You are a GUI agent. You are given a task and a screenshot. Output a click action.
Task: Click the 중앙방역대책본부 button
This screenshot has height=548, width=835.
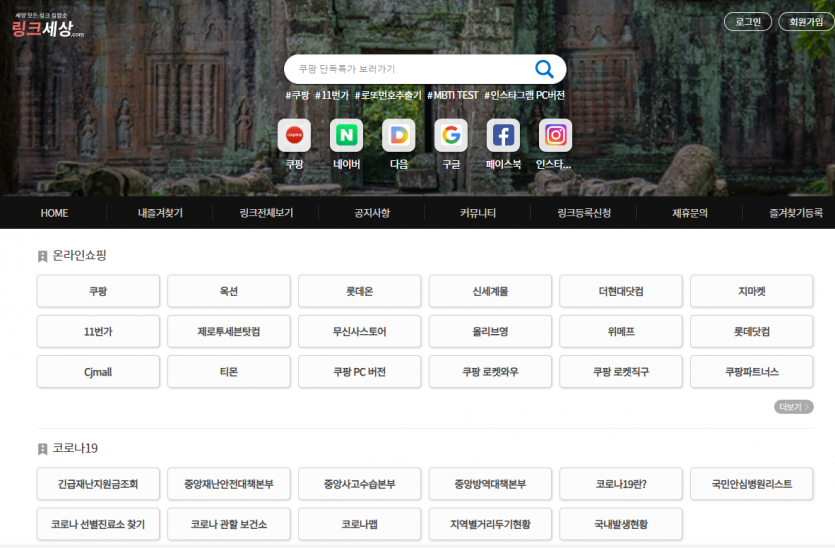pos(490,484)
